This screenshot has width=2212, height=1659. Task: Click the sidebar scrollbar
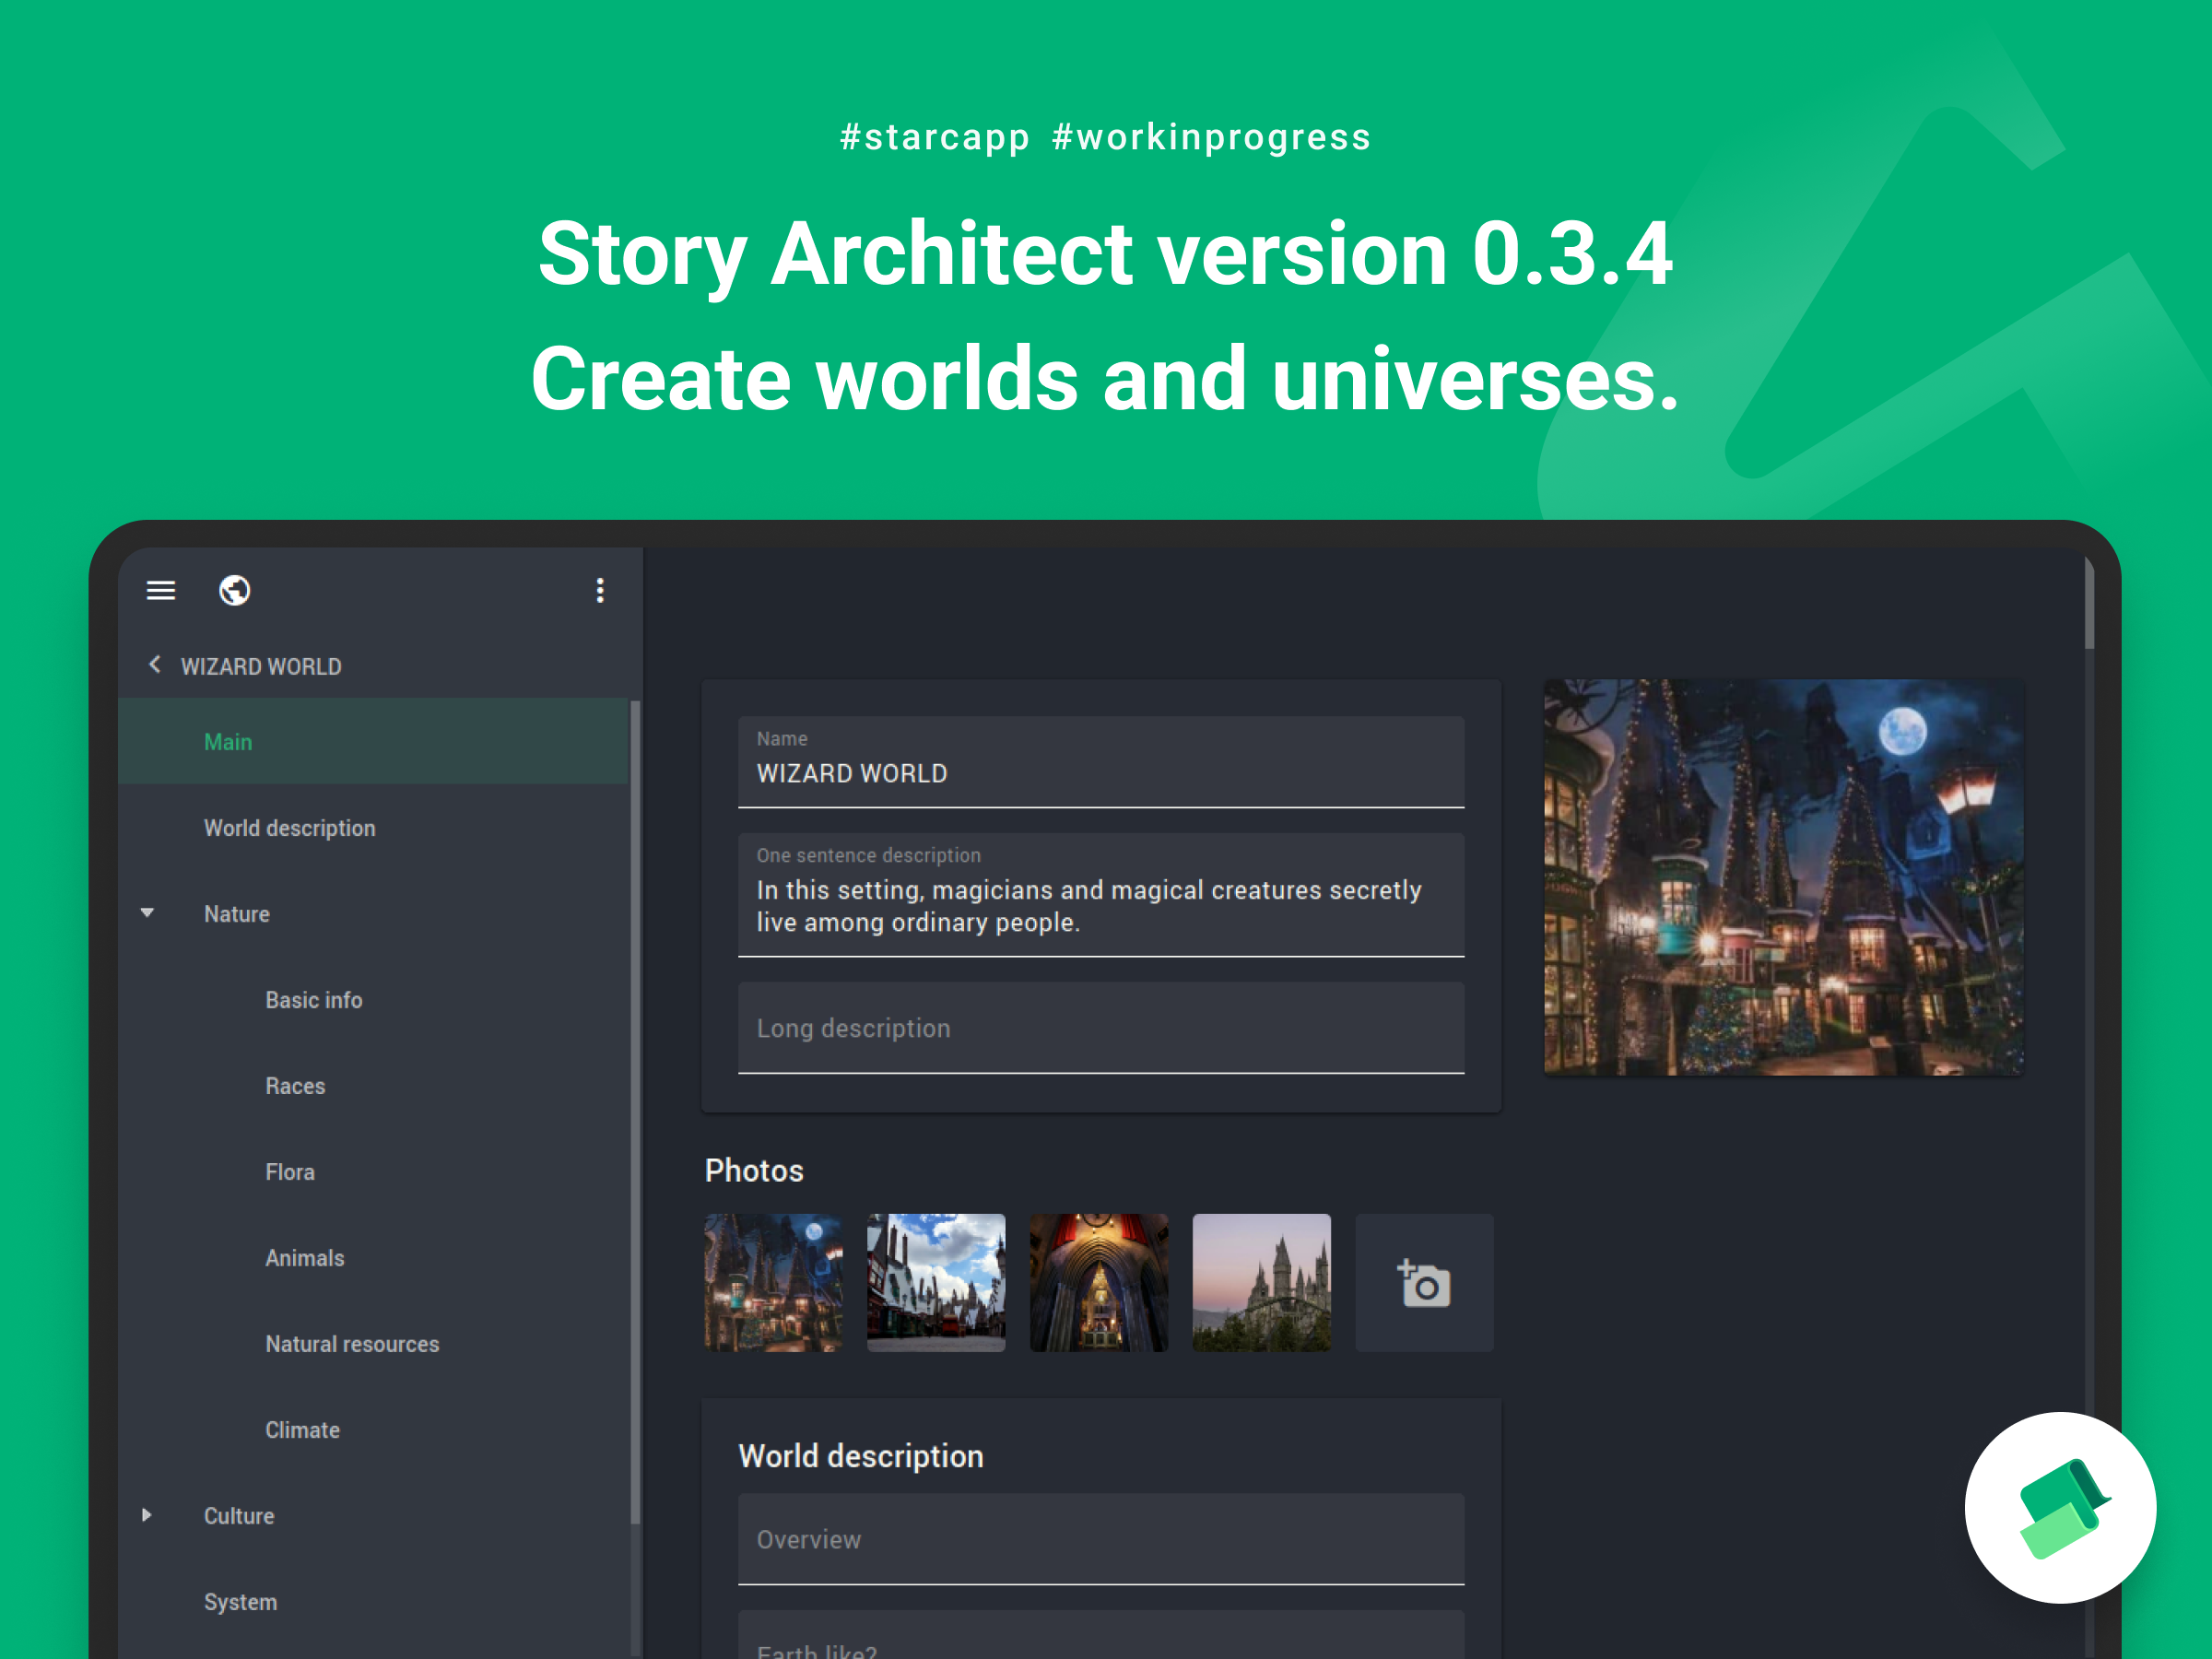pyautogui.click(x=635, y=1112)
